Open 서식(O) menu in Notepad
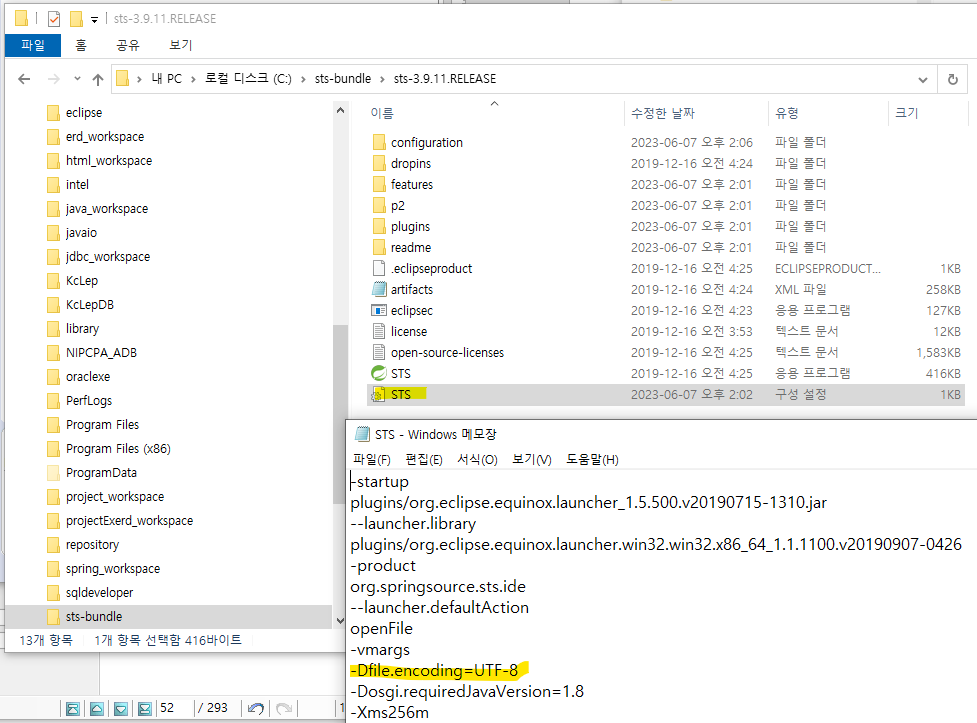The height and width of the screenshot is (723, 977). click(477, 460)
